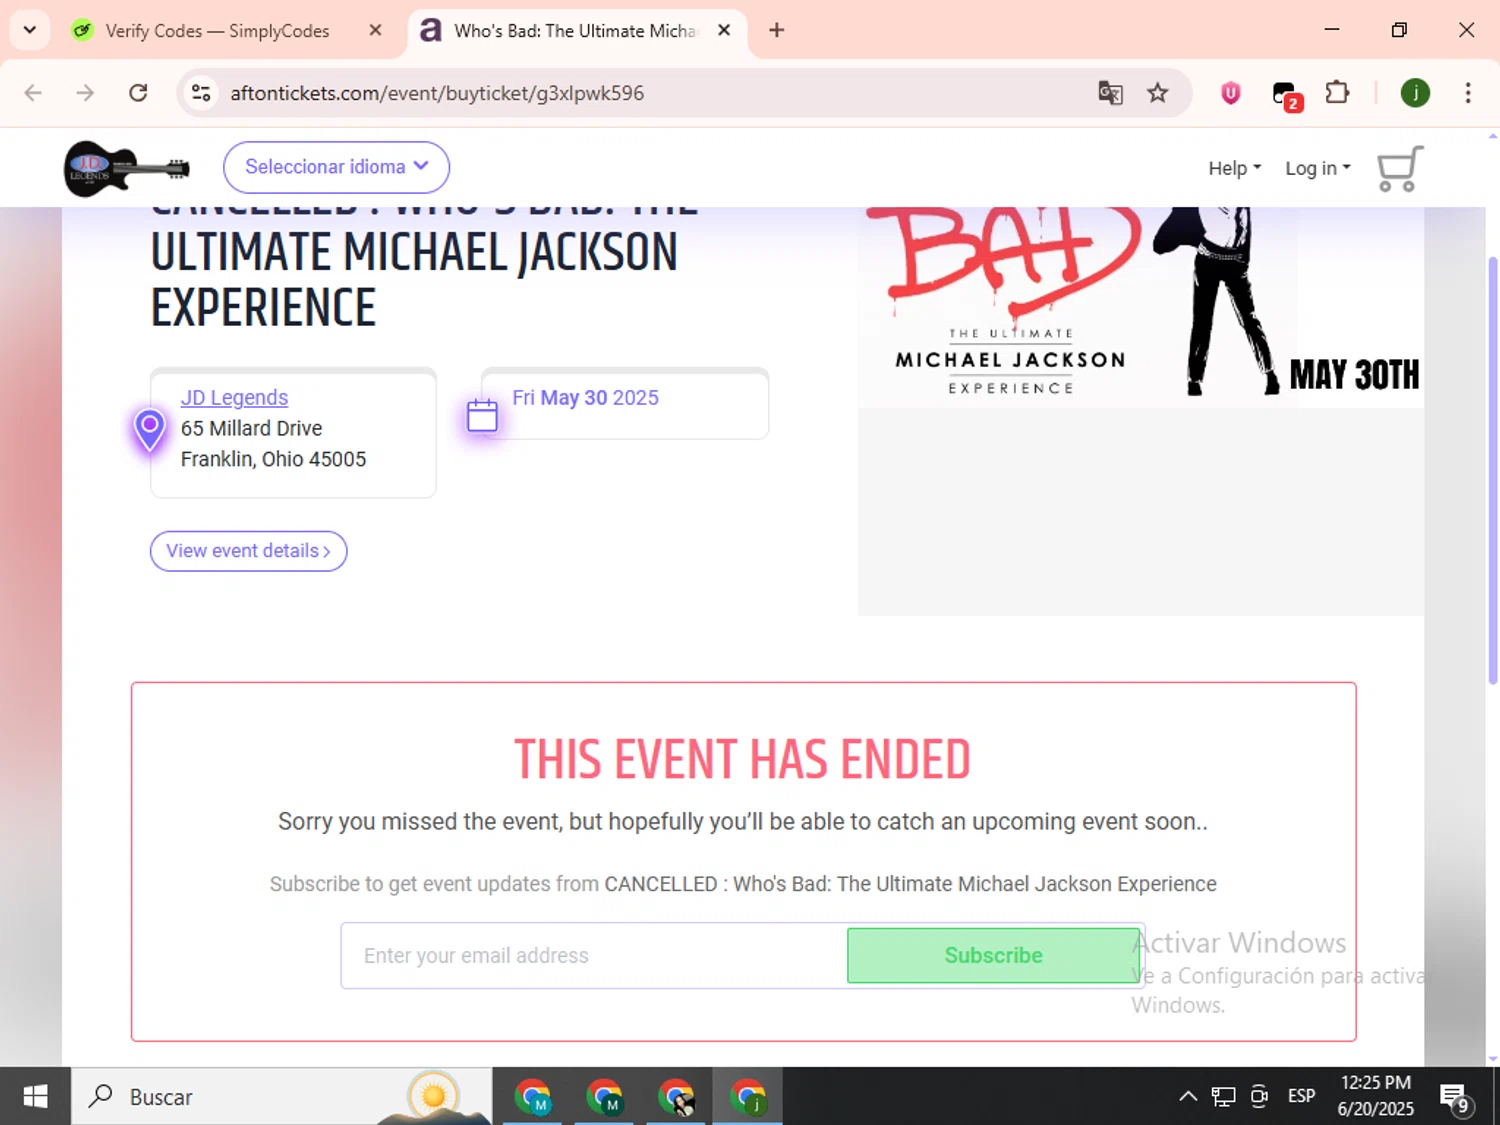Open the Help dropdown menu
The width and height of the screenshot is (1500, 1125).
[1234, 168]
